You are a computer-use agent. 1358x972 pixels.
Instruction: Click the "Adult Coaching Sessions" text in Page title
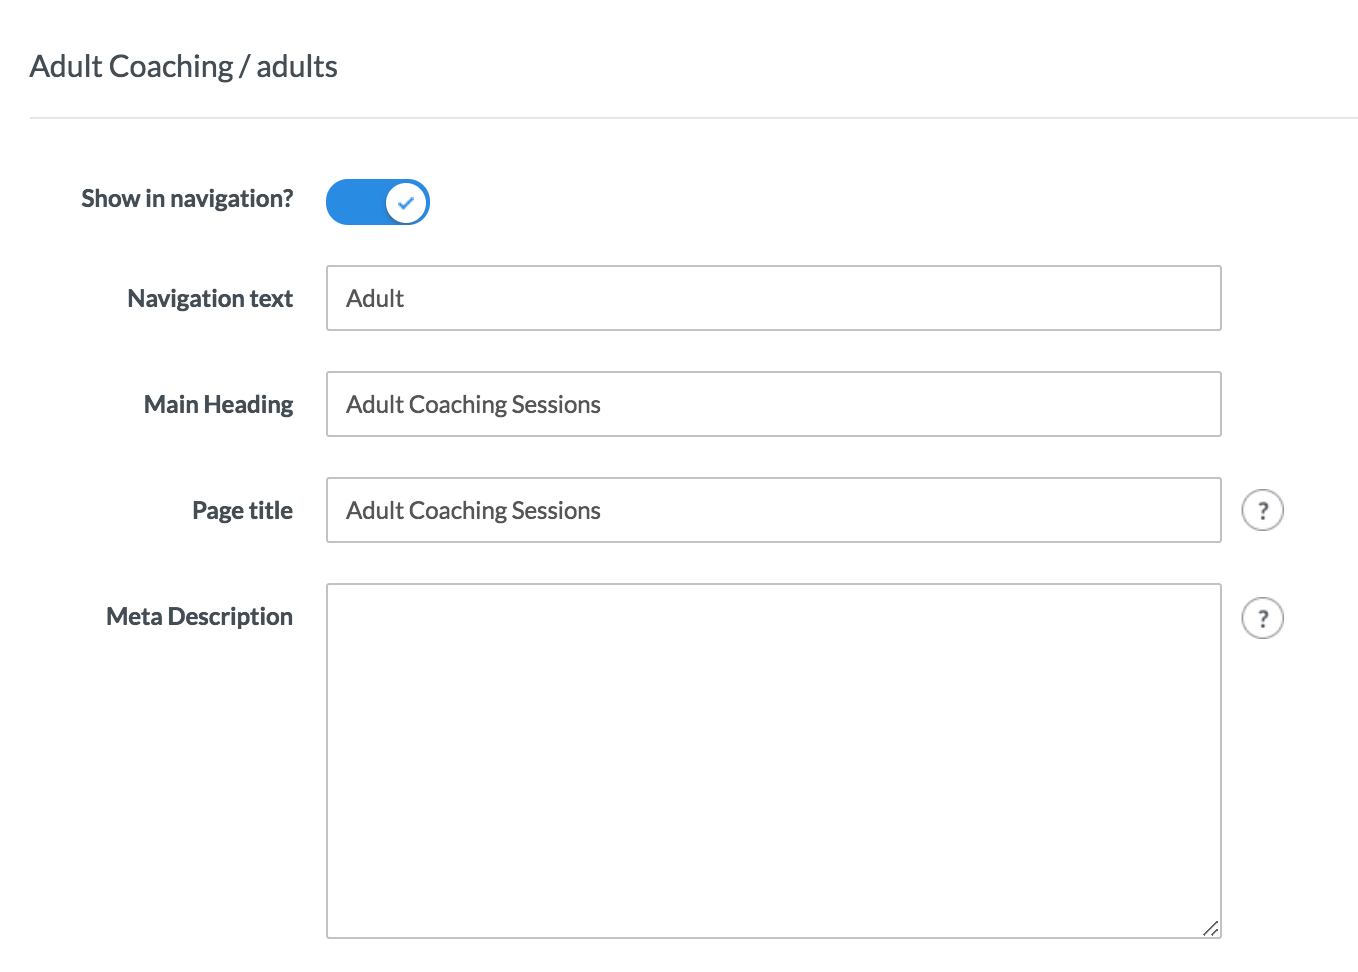click(473, 511)
